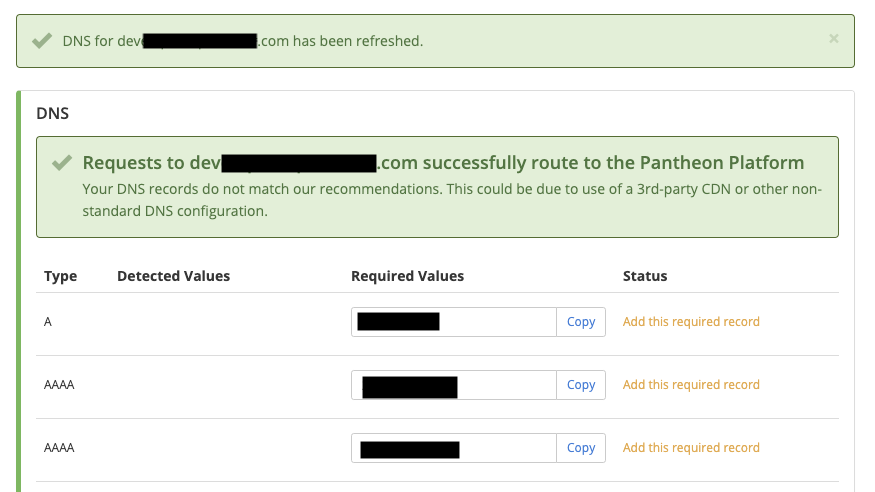Copy the second AAAA record value
Image resolution: width=875 pixels, height=492 pixels.
[x=581, y=448]
